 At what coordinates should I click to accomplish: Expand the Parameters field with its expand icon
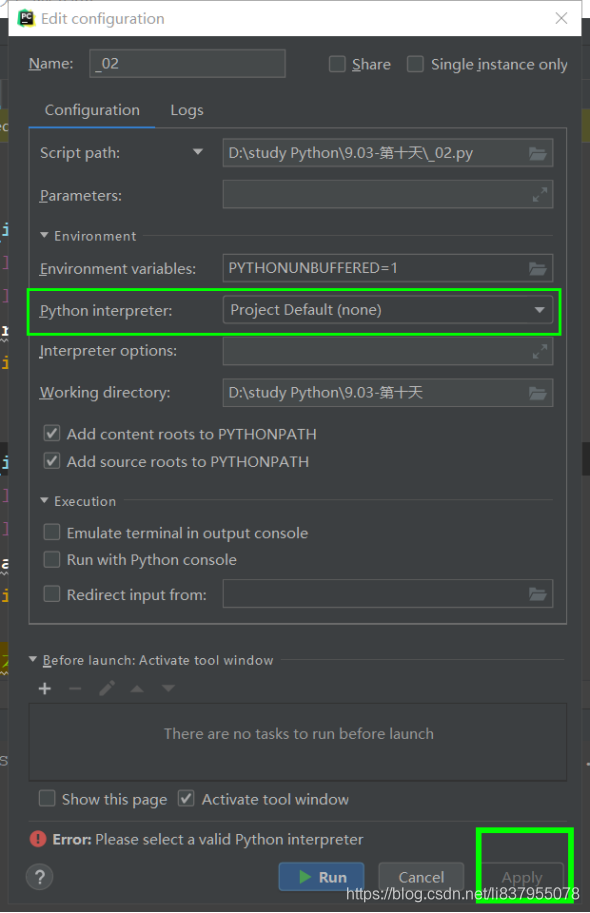[539, 194]
